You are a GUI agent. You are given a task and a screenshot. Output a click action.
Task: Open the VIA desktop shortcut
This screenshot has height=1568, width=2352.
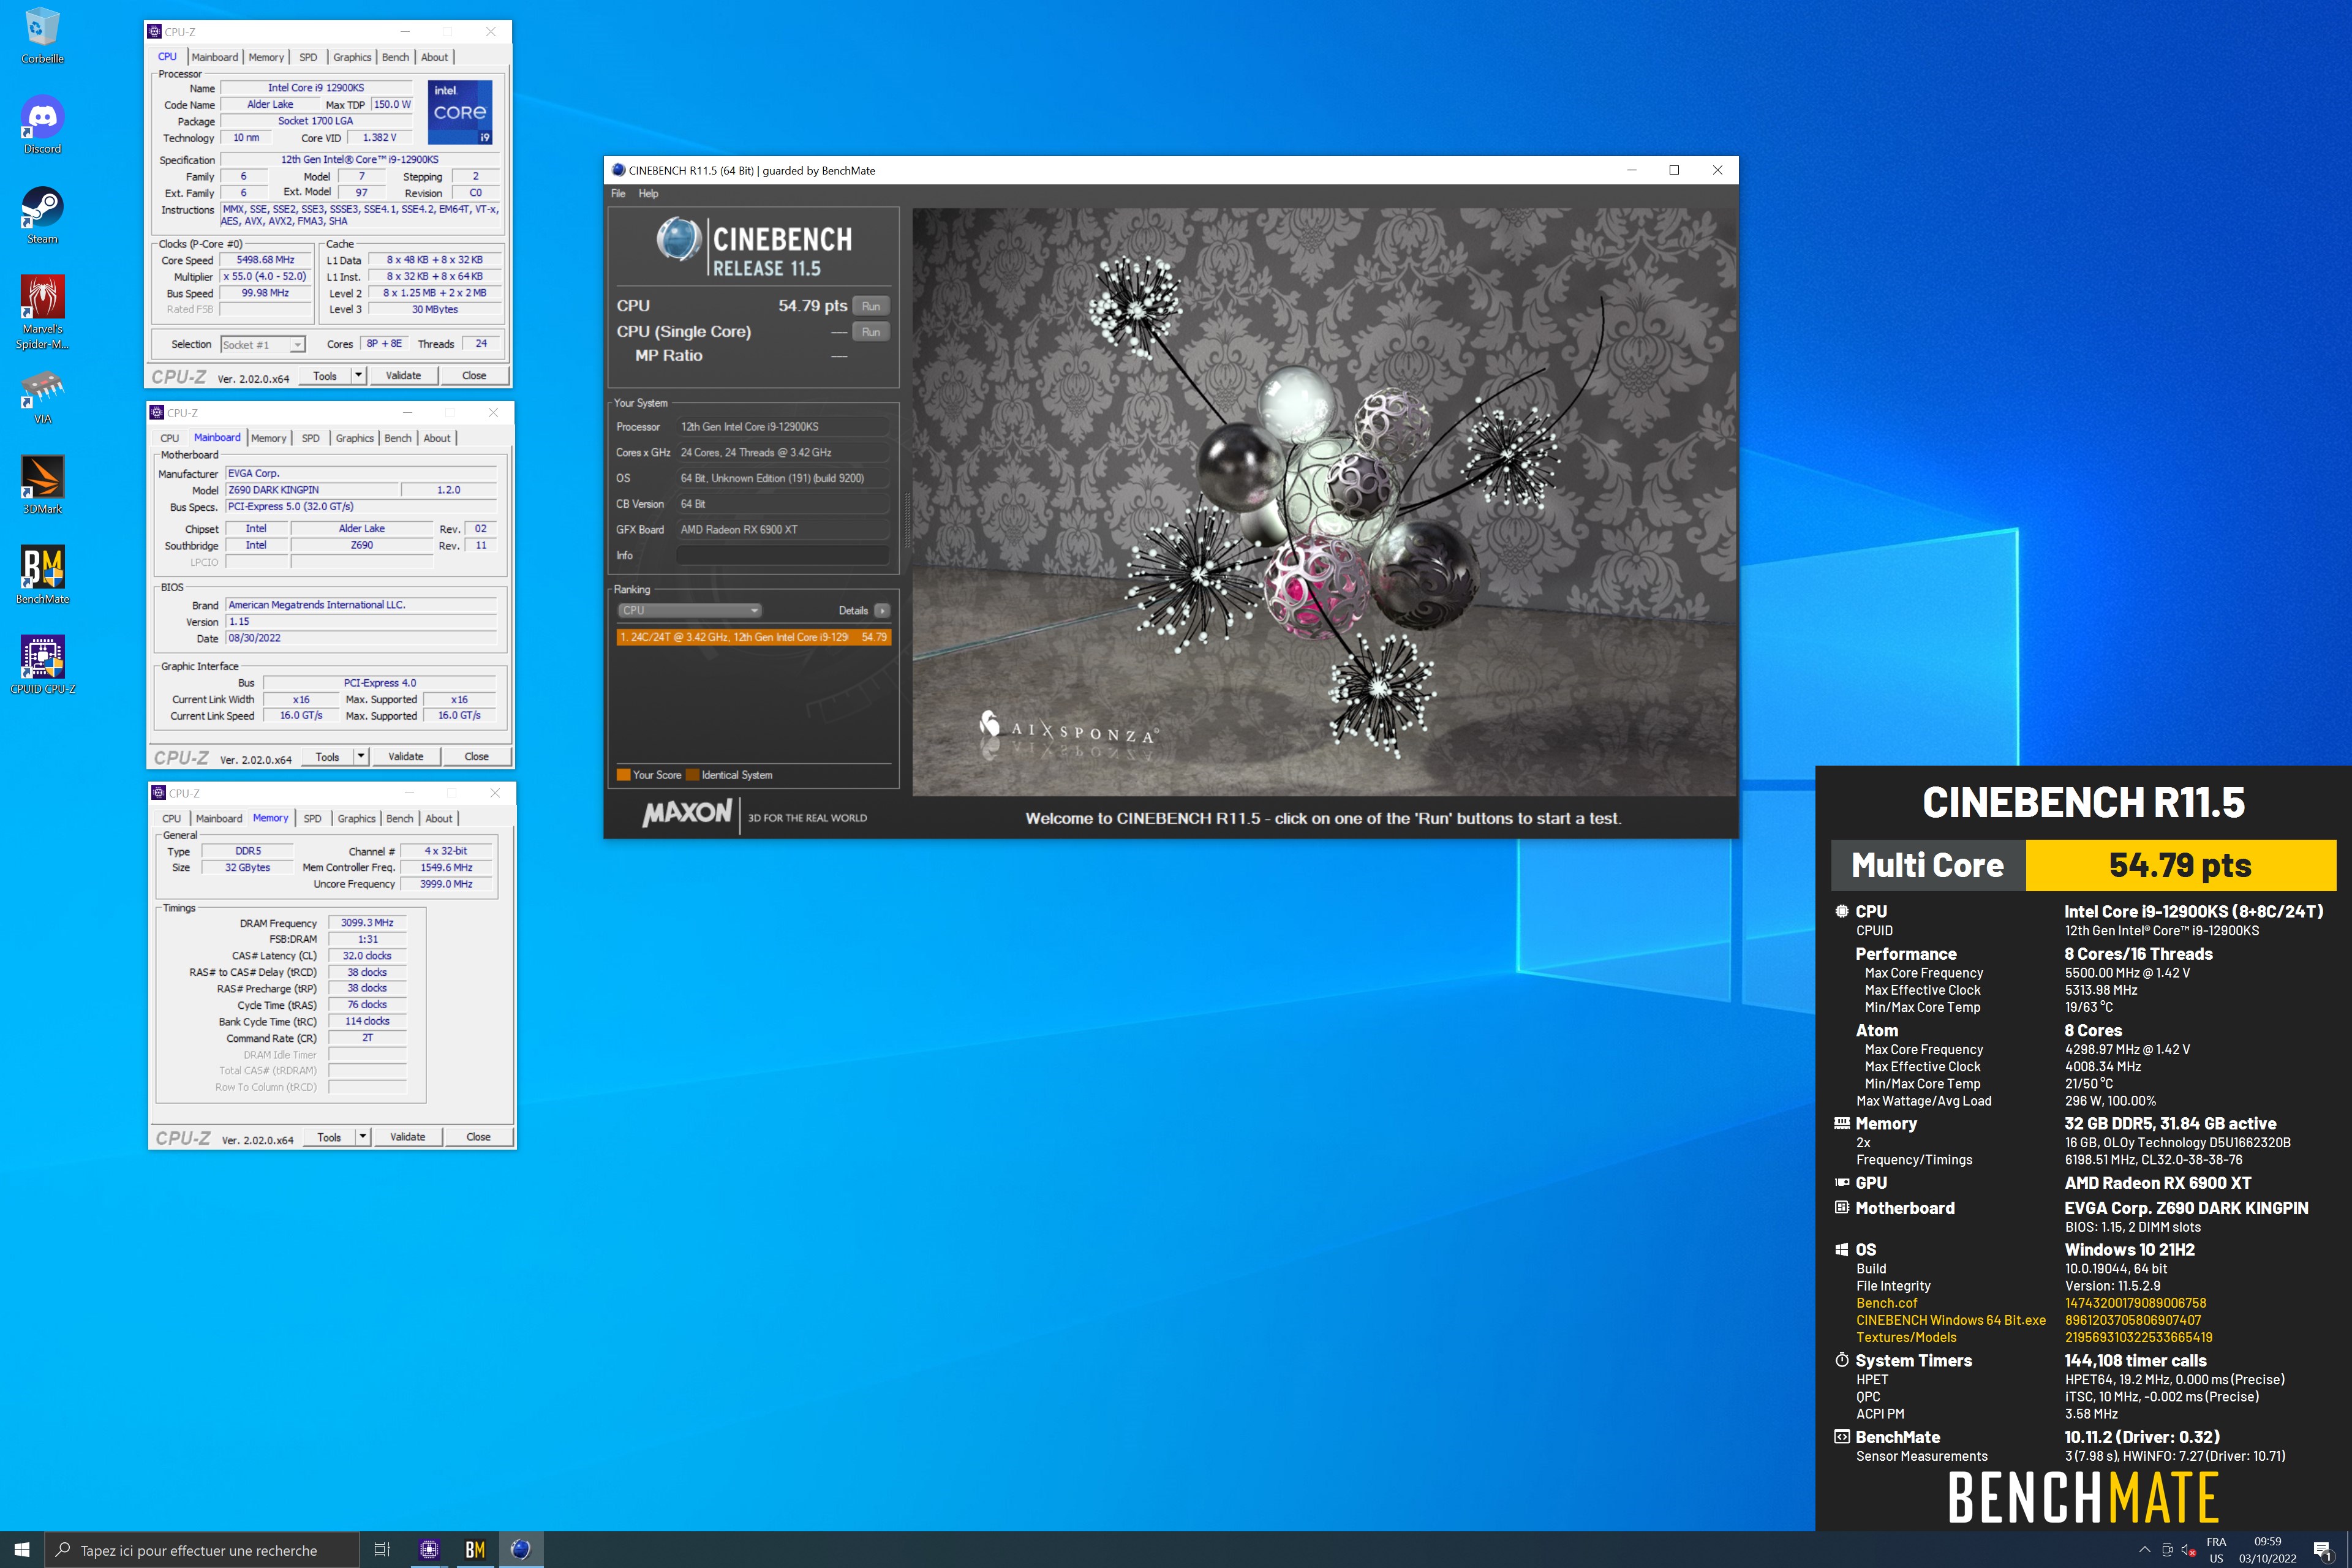42,397
